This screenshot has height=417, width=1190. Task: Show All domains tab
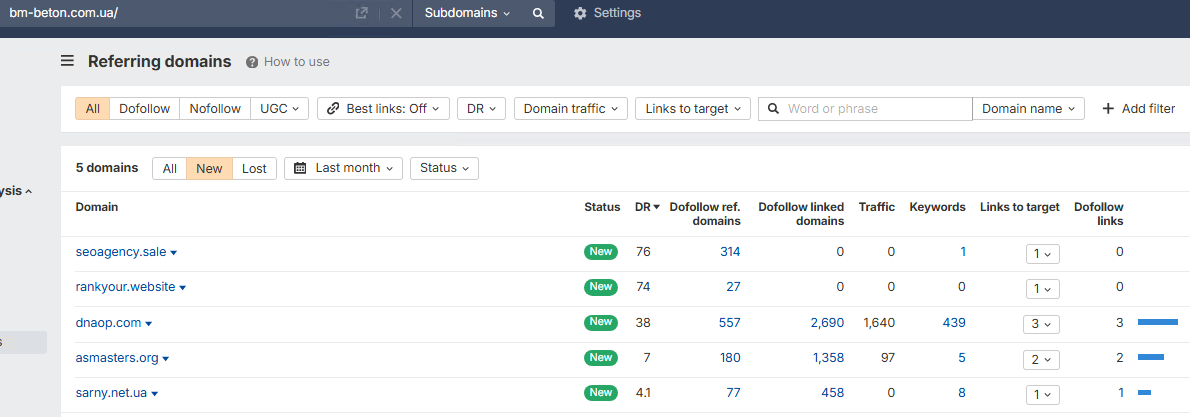coord(170,169)
